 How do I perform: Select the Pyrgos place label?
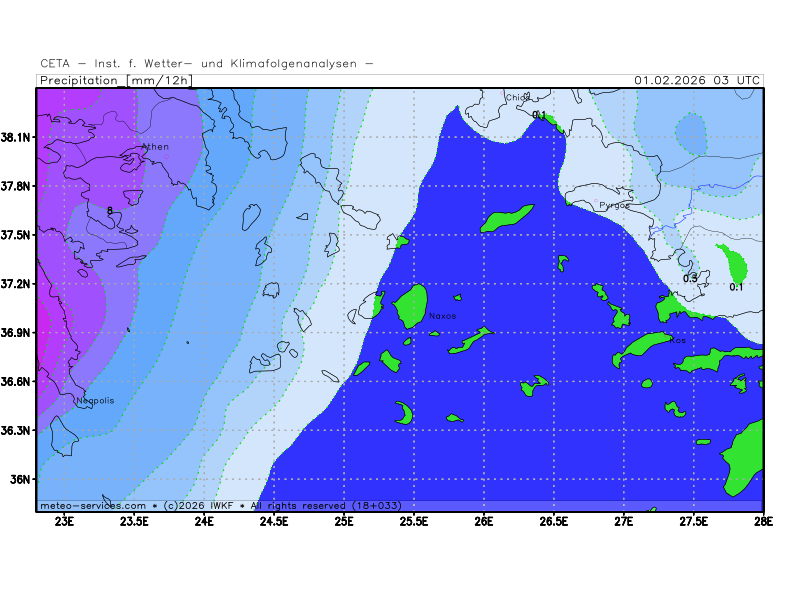click(614, 205)
